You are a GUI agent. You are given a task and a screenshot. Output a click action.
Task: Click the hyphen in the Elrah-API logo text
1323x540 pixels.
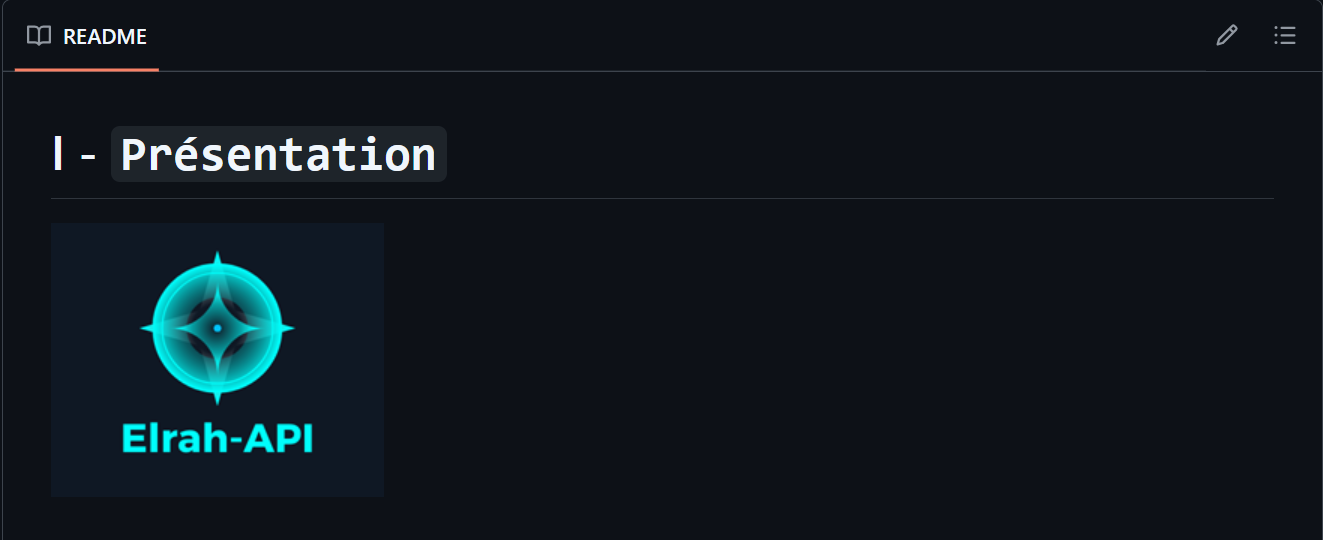coord(234,441)
